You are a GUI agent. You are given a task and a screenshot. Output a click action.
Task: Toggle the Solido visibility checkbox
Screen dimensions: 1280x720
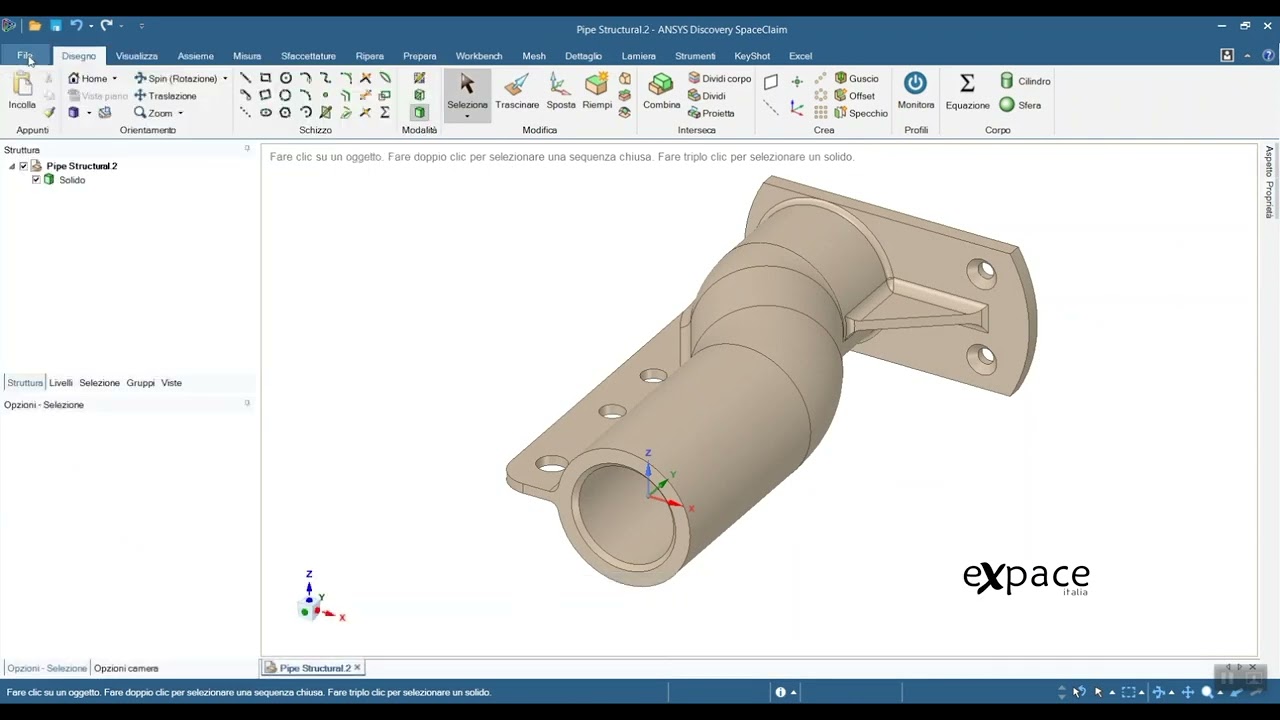point(36,180)
